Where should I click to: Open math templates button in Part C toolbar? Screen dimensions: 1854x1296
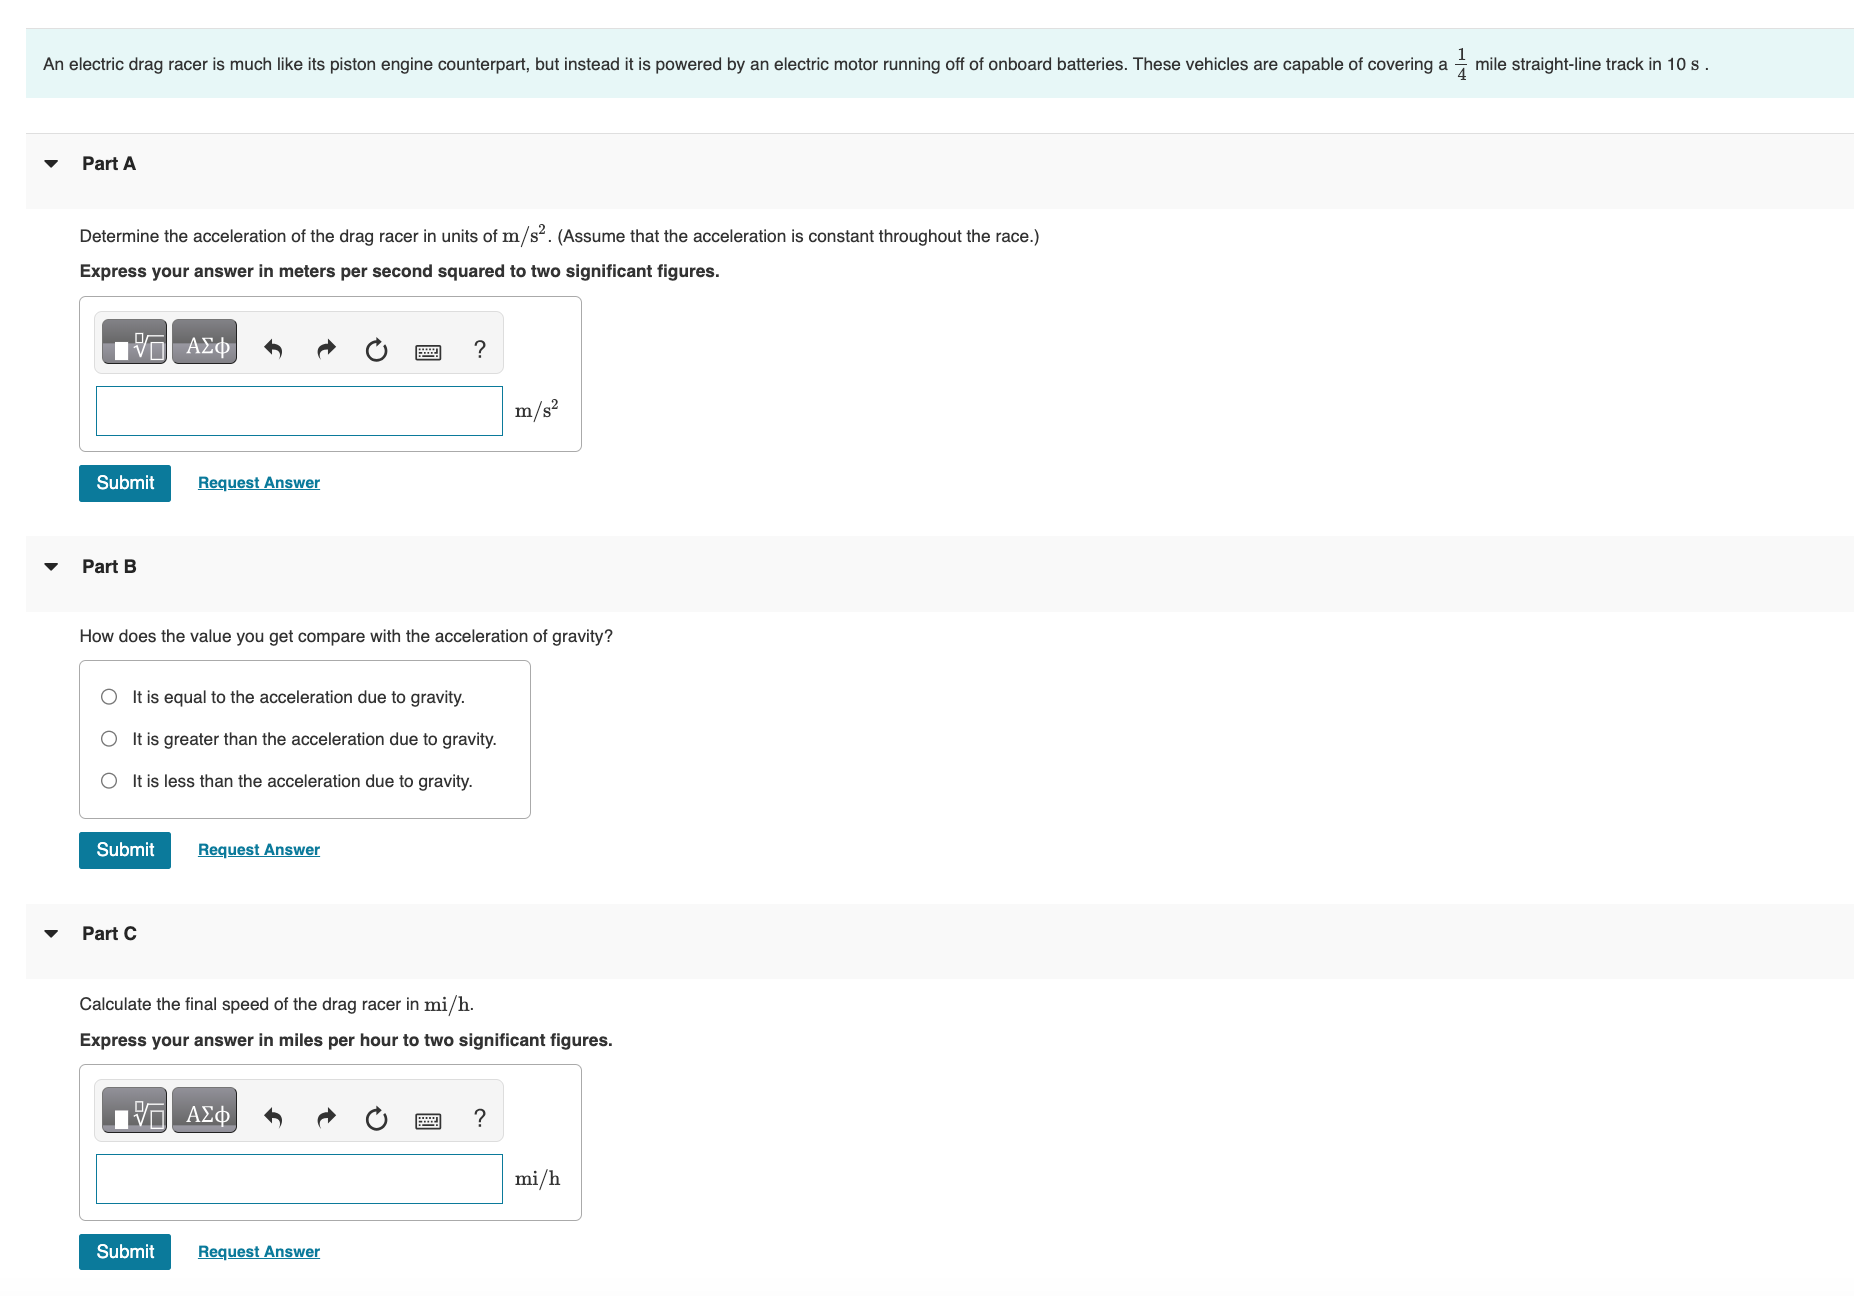tap(135, 1111)
